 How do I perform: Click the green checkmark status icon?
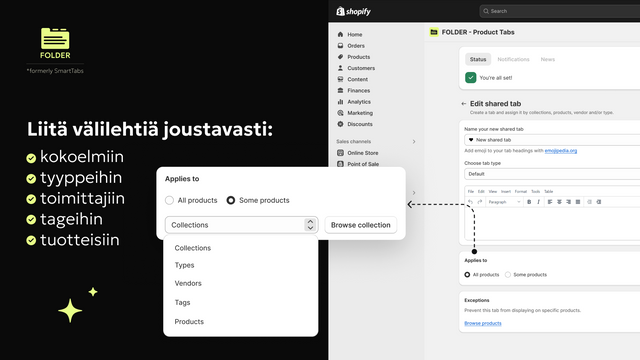pyautogui.click(x=471, y=78)
